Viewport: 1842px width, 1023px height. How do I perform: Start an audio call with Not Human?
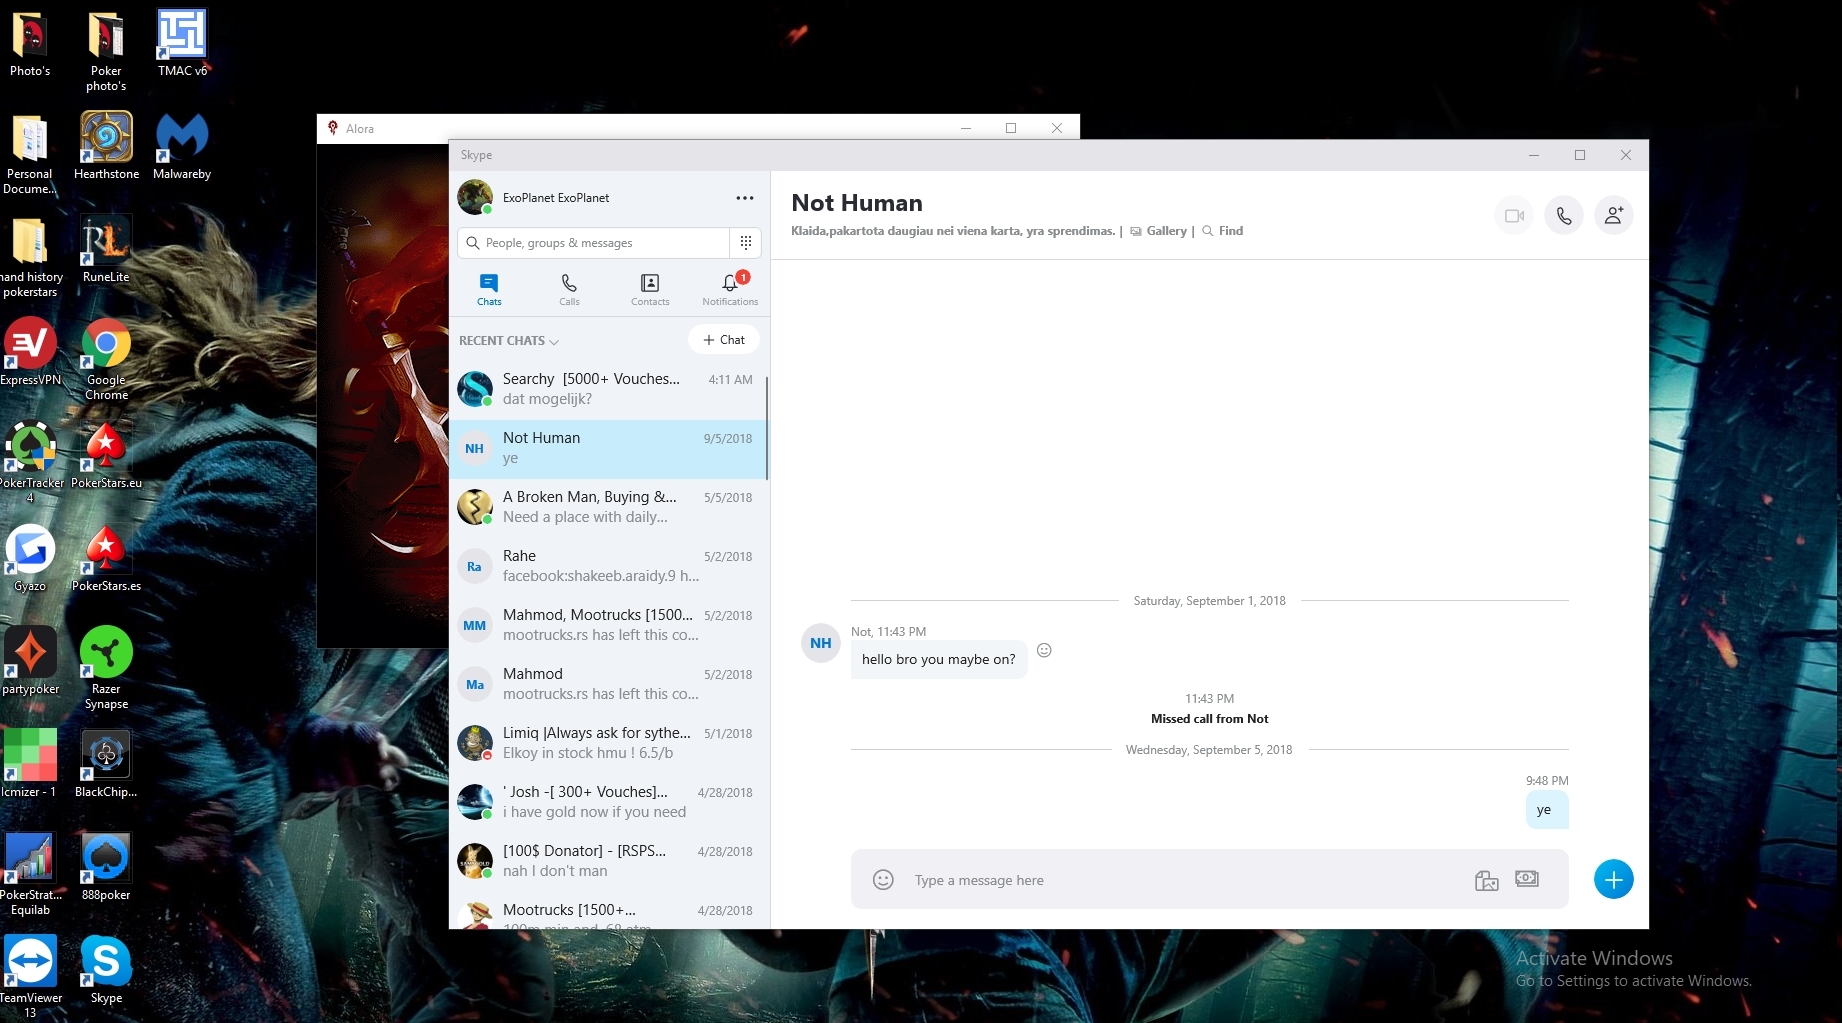[x=1564, y=215]
